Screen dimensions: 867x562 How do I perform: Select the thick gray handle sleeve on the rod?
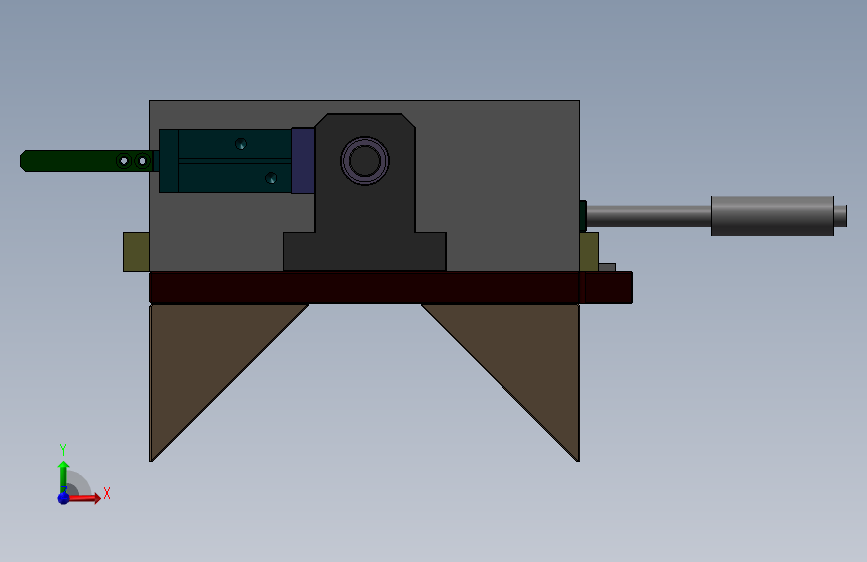tap(772, 216)
